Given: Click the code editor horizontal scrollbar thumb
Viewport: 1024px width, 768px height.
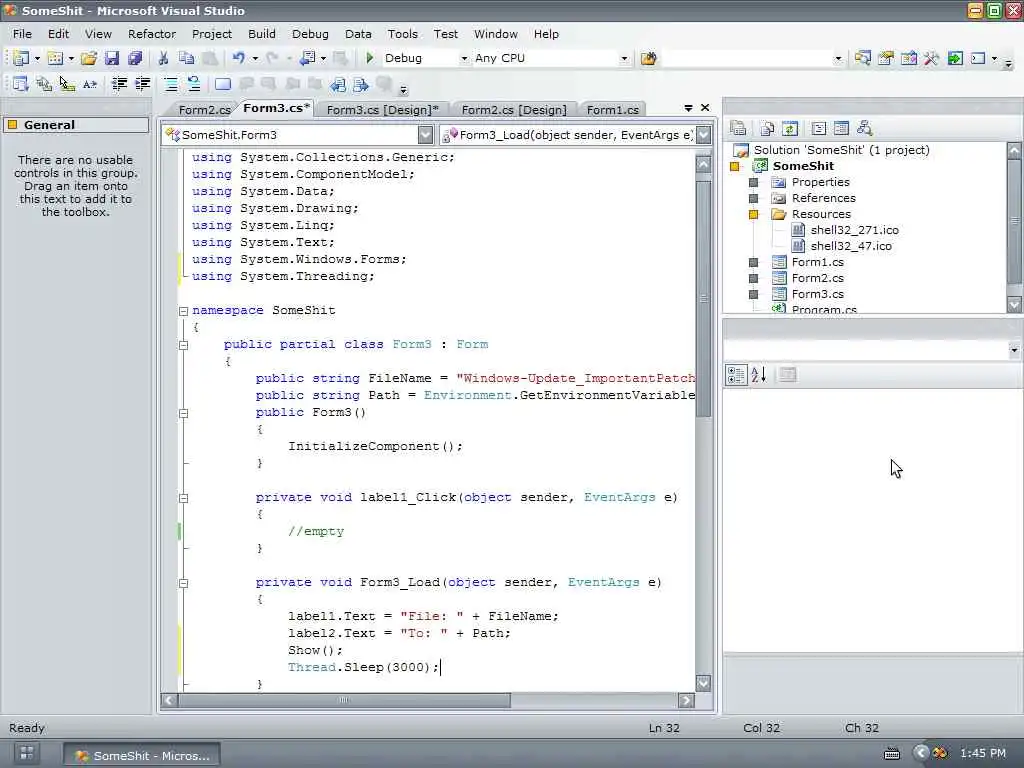Looking at the screenshot, I should tap(344, 701).
